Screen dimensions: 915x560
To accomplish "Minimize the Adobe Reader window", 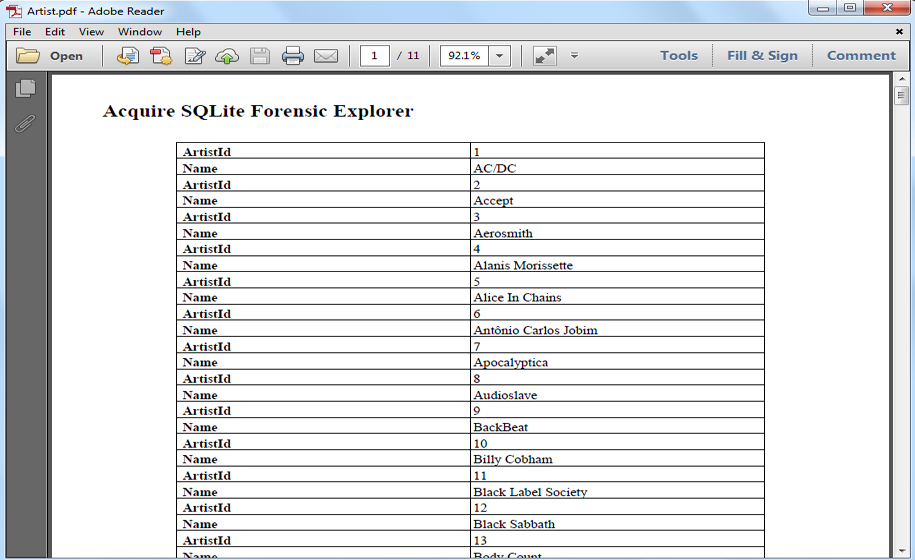I will [823, 8].
